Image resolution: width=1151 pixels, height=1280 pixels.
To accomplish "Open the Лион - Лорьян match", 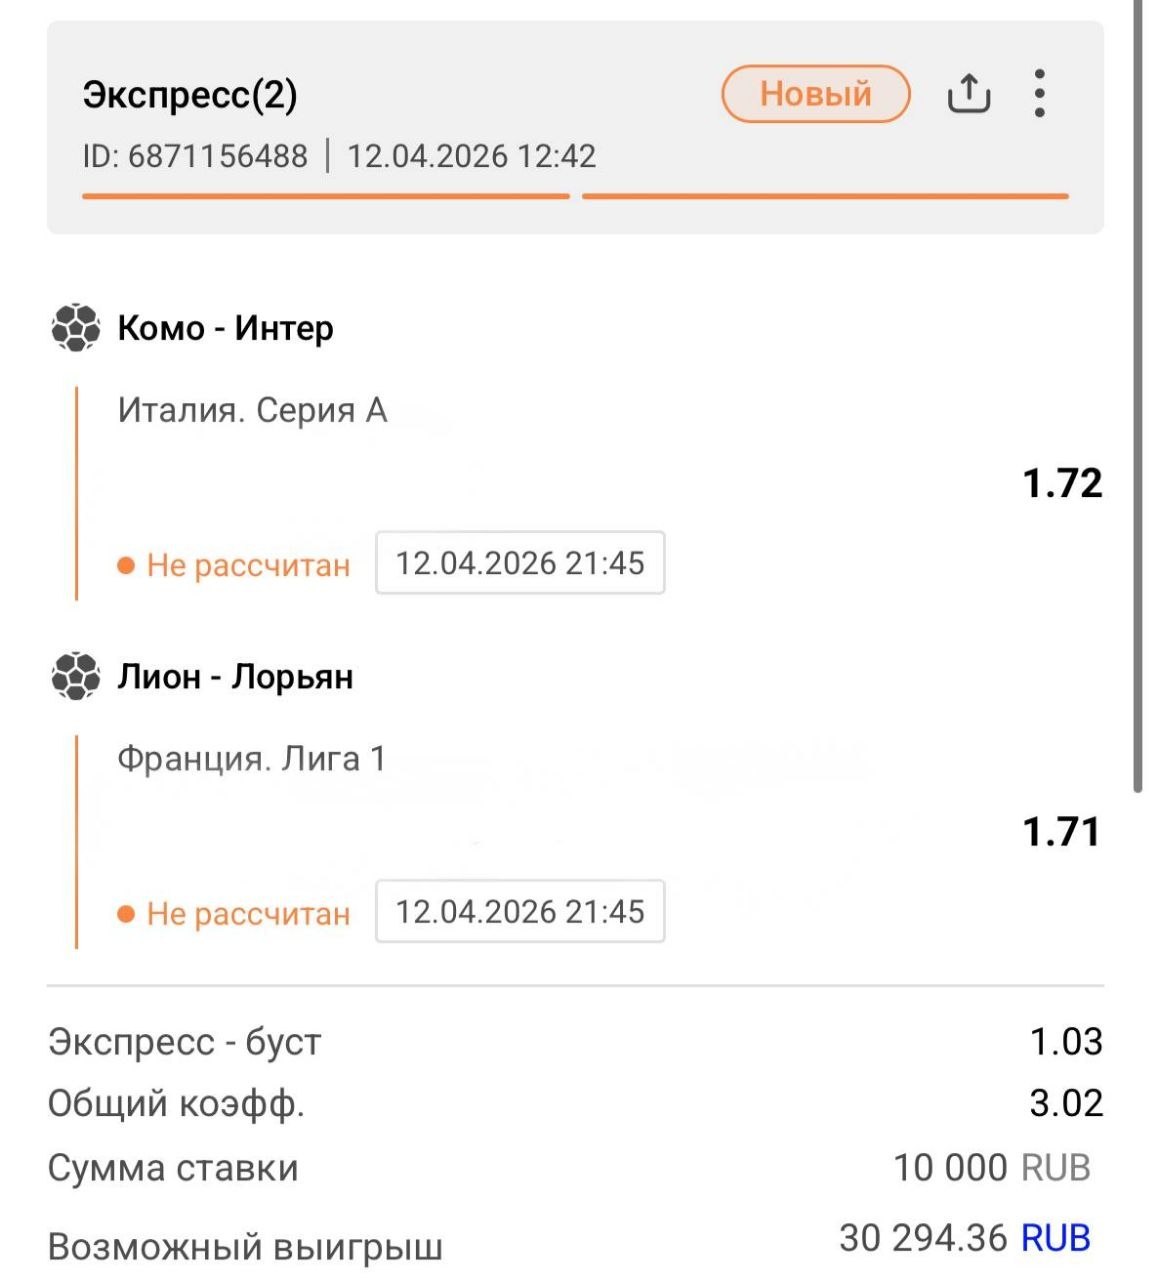I will coord(235,677).
